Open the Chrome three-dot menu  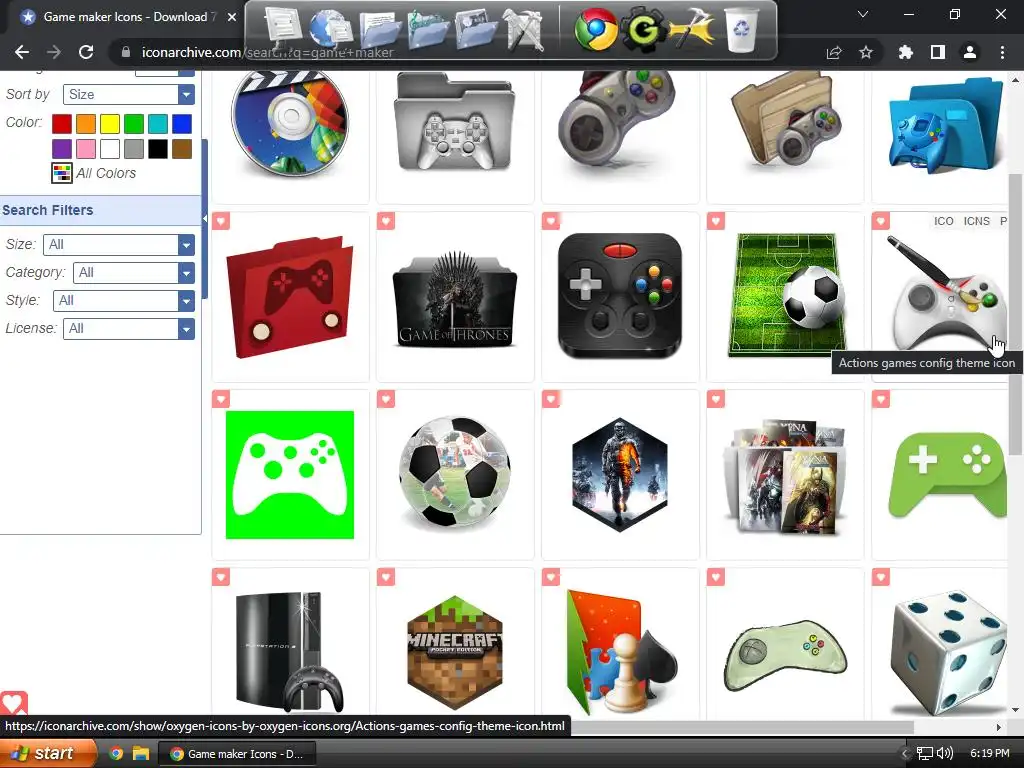pos(1002,52)
